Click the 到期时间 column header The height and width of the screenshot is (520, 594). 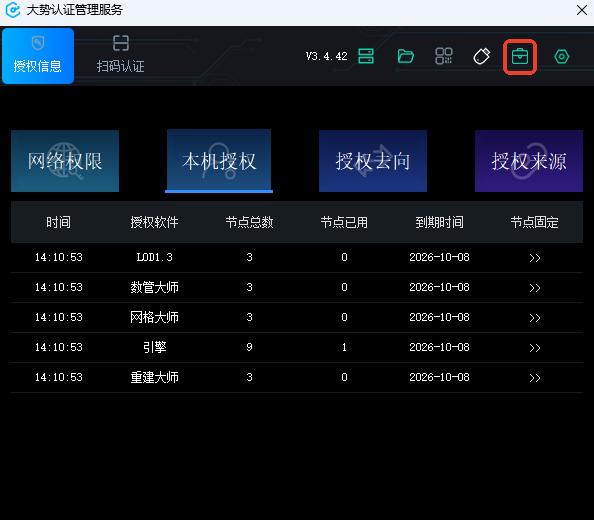tap(439, 222)
